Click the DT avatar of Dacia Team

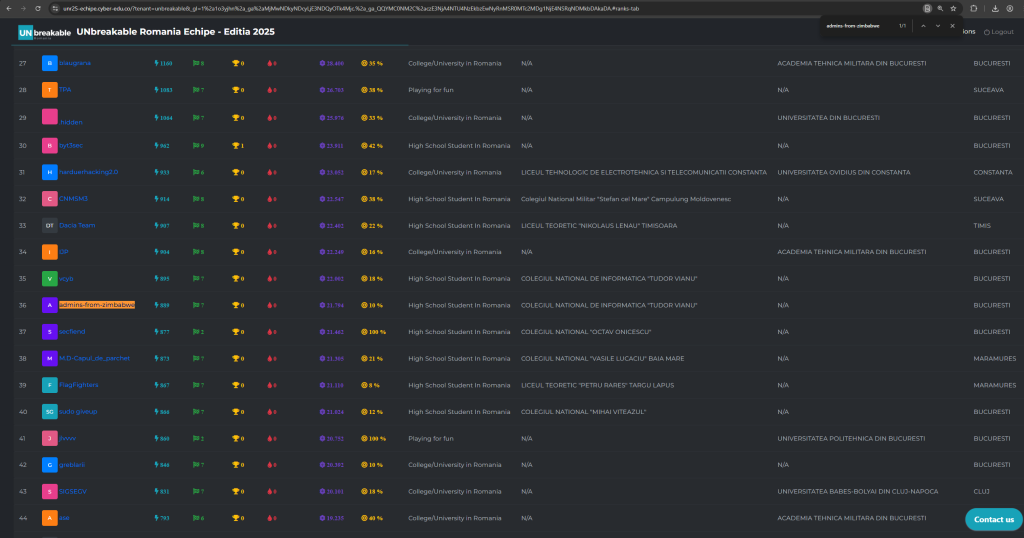click(x=49, y=225)
